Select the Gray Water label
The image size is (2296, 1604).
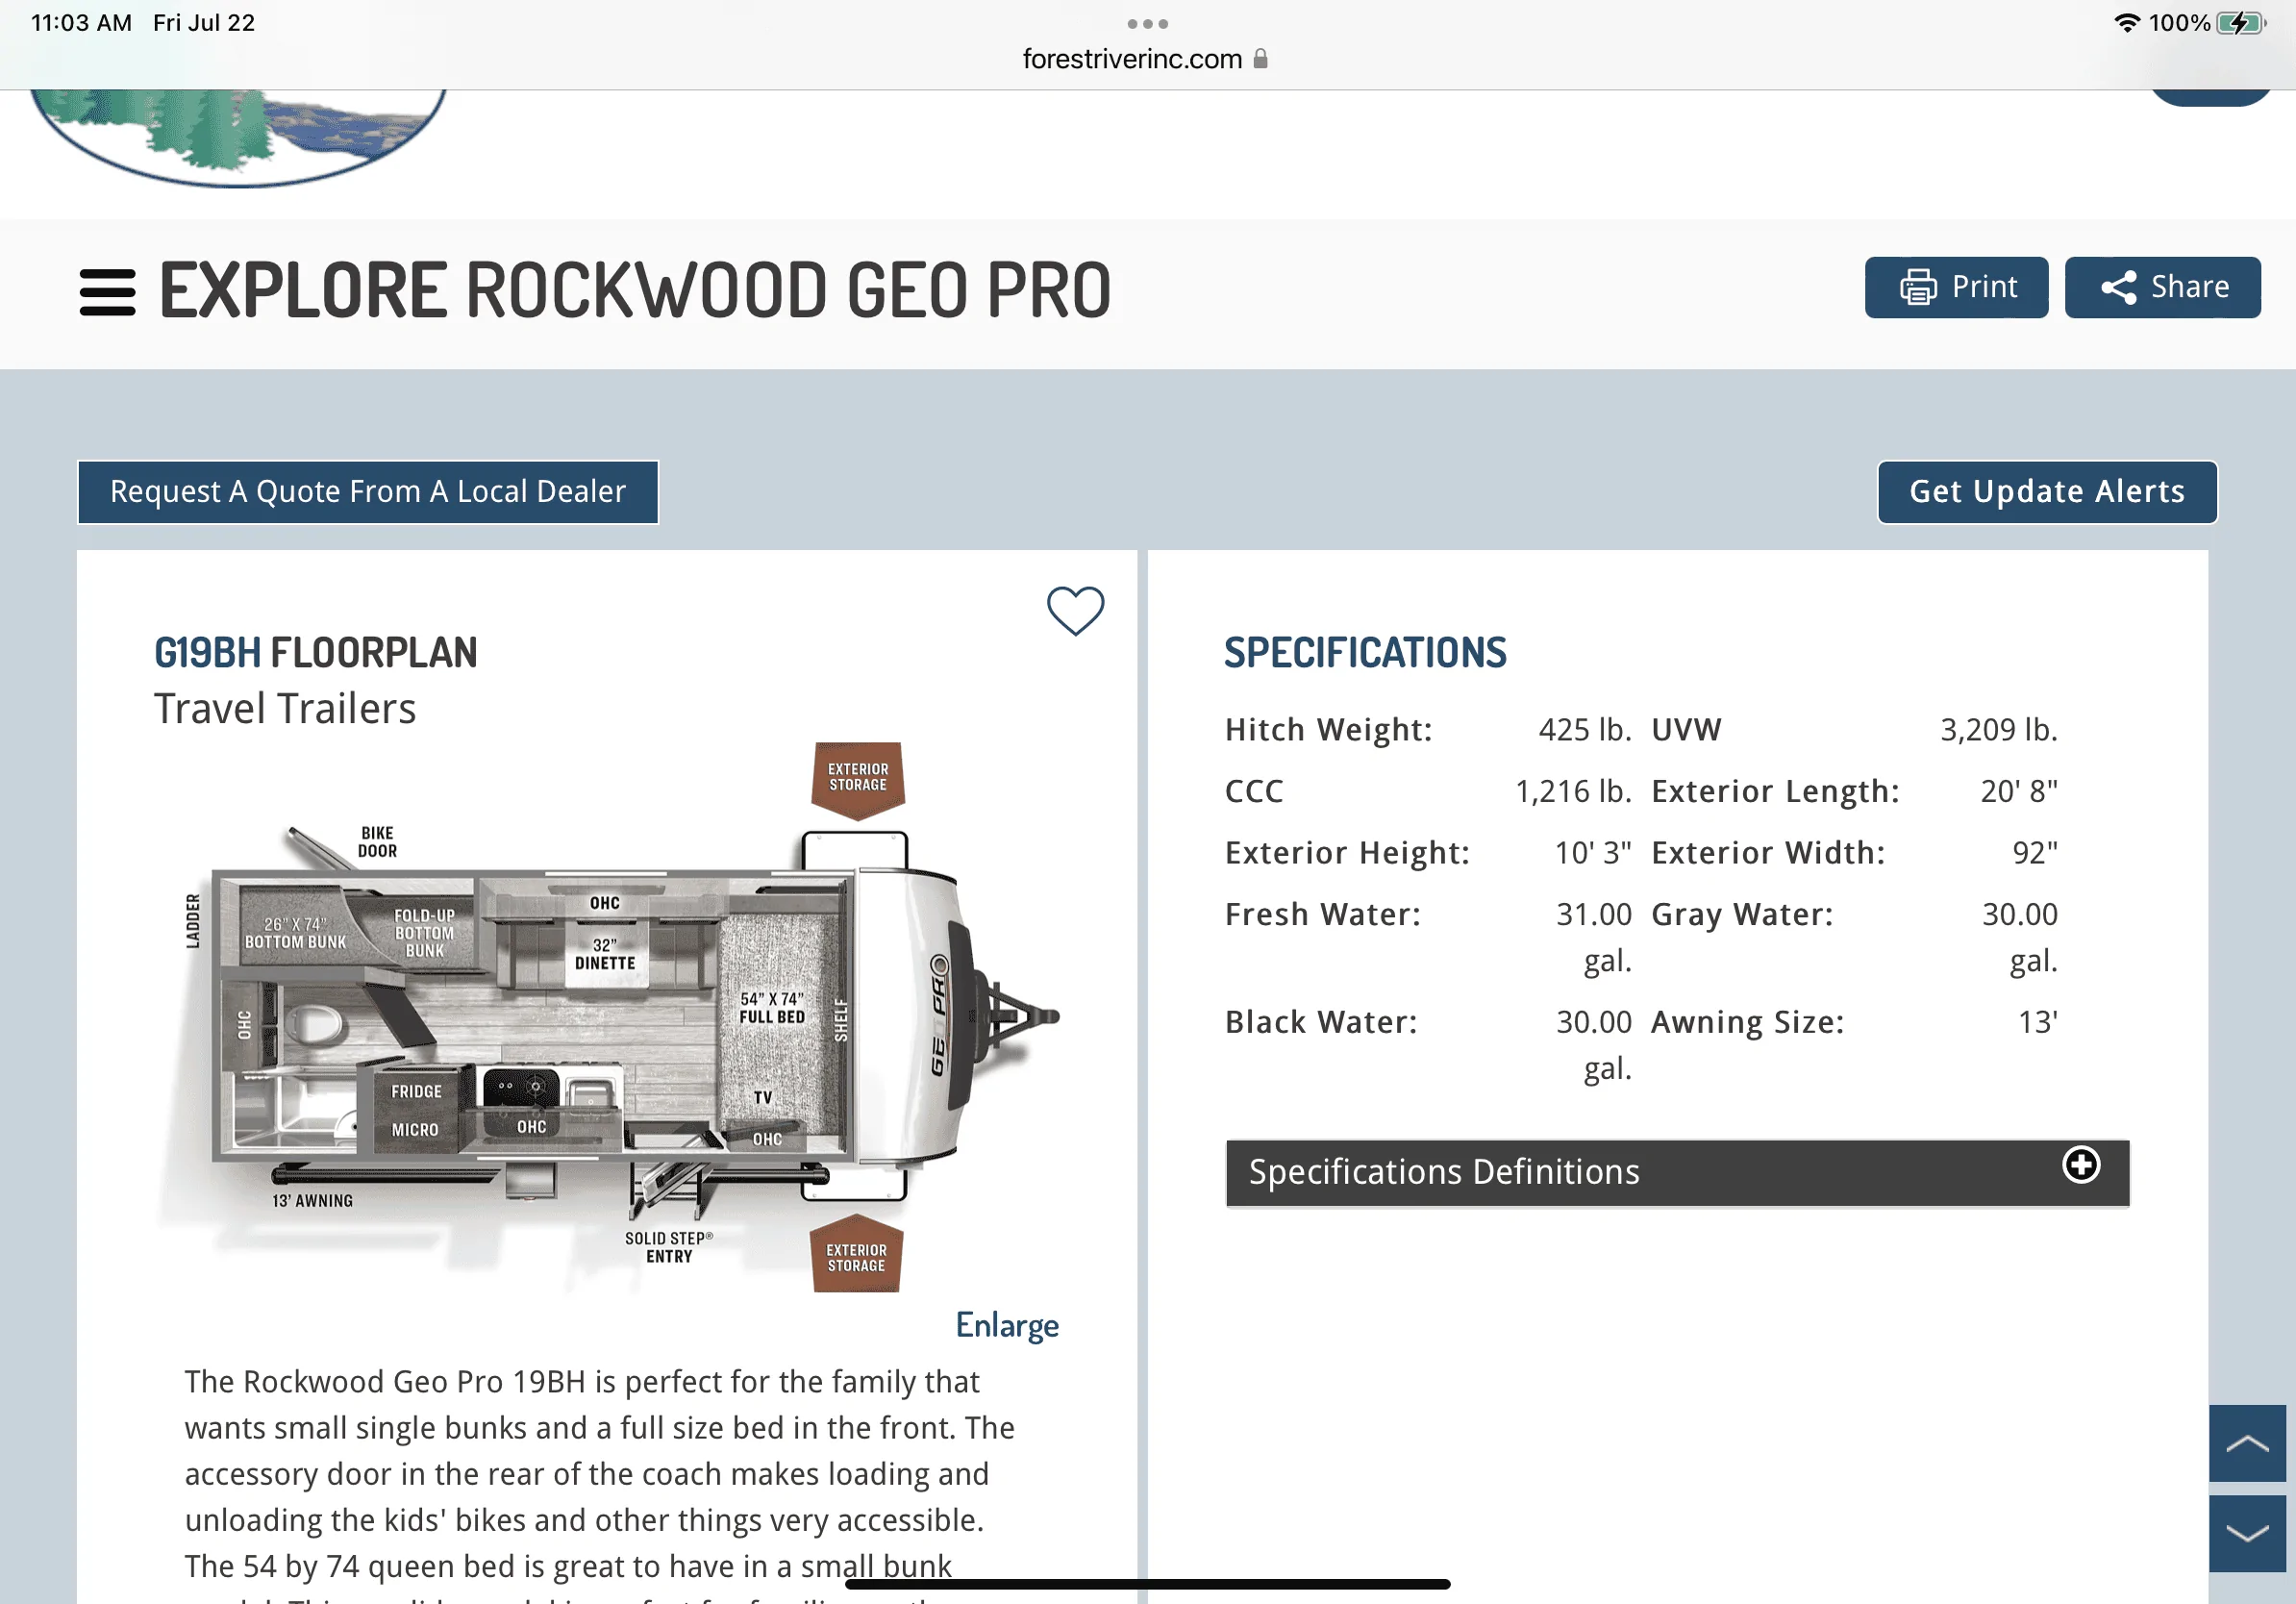point(1742,915)
